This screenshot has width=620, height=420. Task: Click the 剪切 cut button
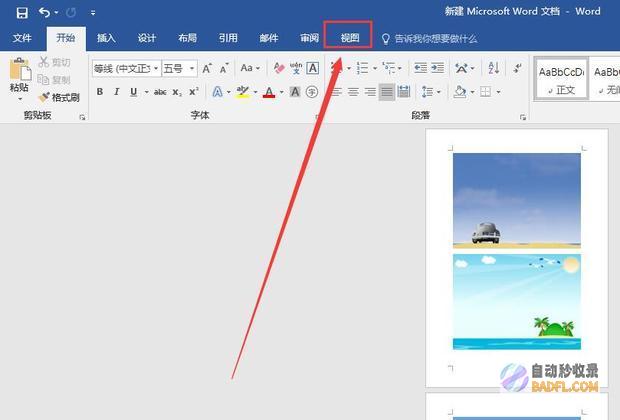(55, 62)
